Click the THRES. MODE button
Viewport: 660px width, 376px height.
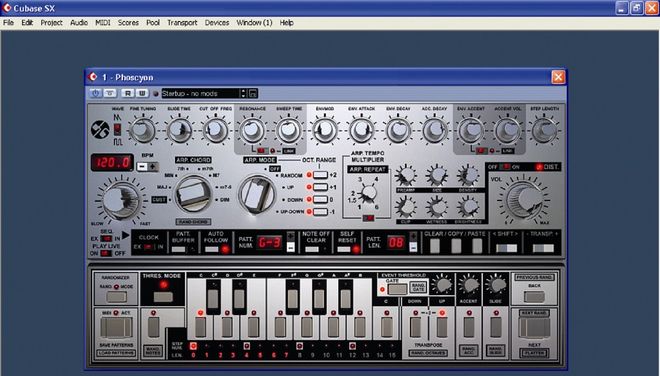[x=163, y=297]
